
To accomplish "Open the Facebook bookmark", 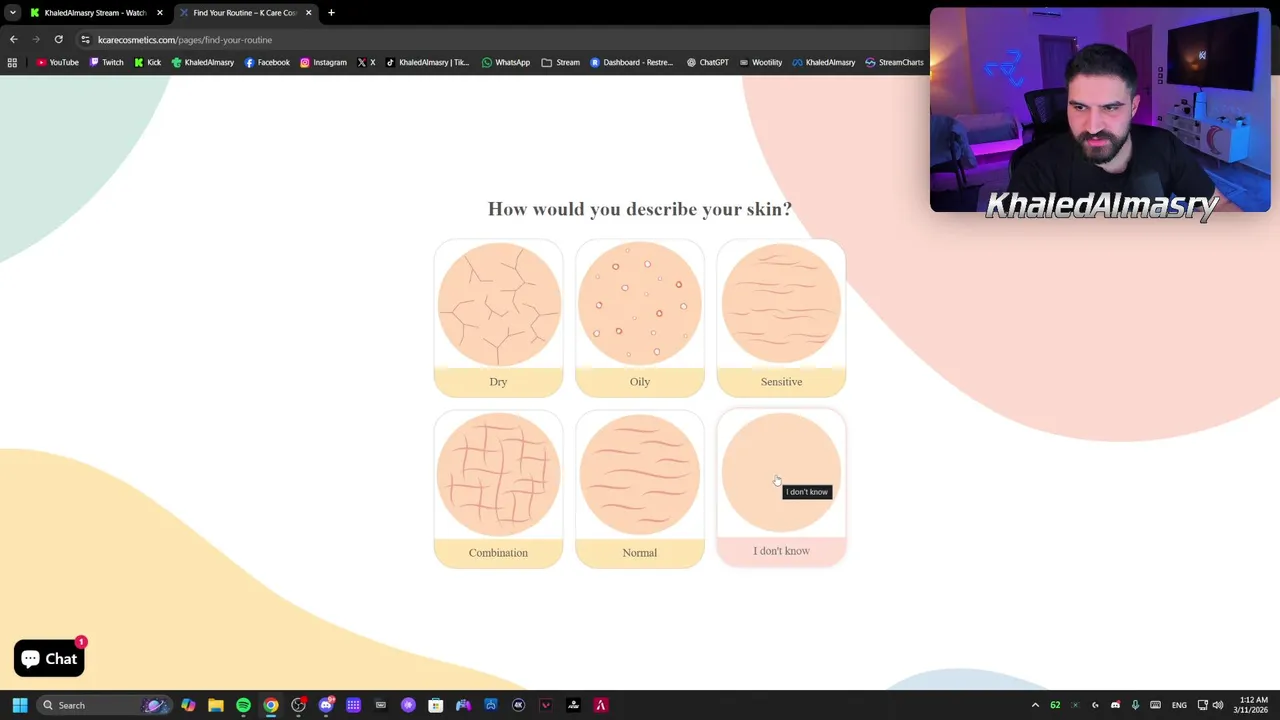I will 267,62.
